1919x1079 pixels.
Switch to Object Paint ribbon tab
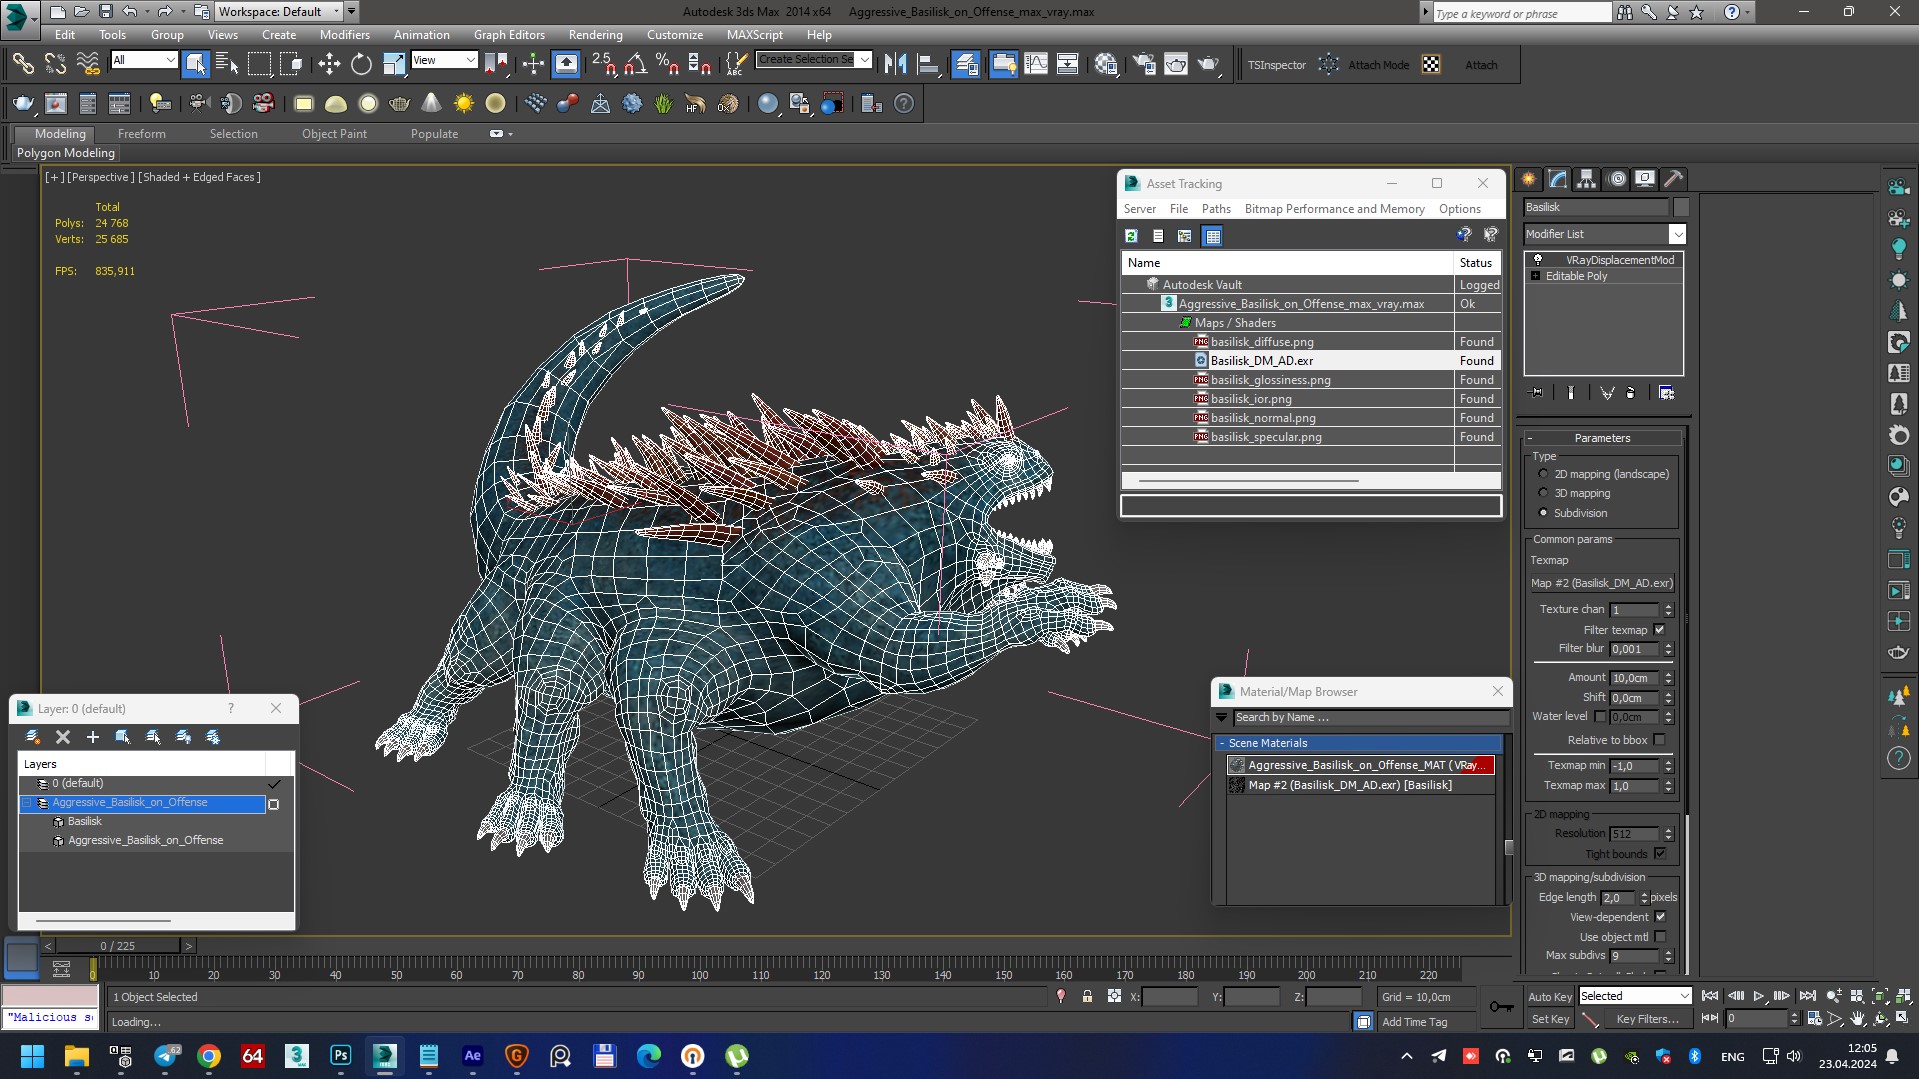pyautogui.click(x=334, y=134)
